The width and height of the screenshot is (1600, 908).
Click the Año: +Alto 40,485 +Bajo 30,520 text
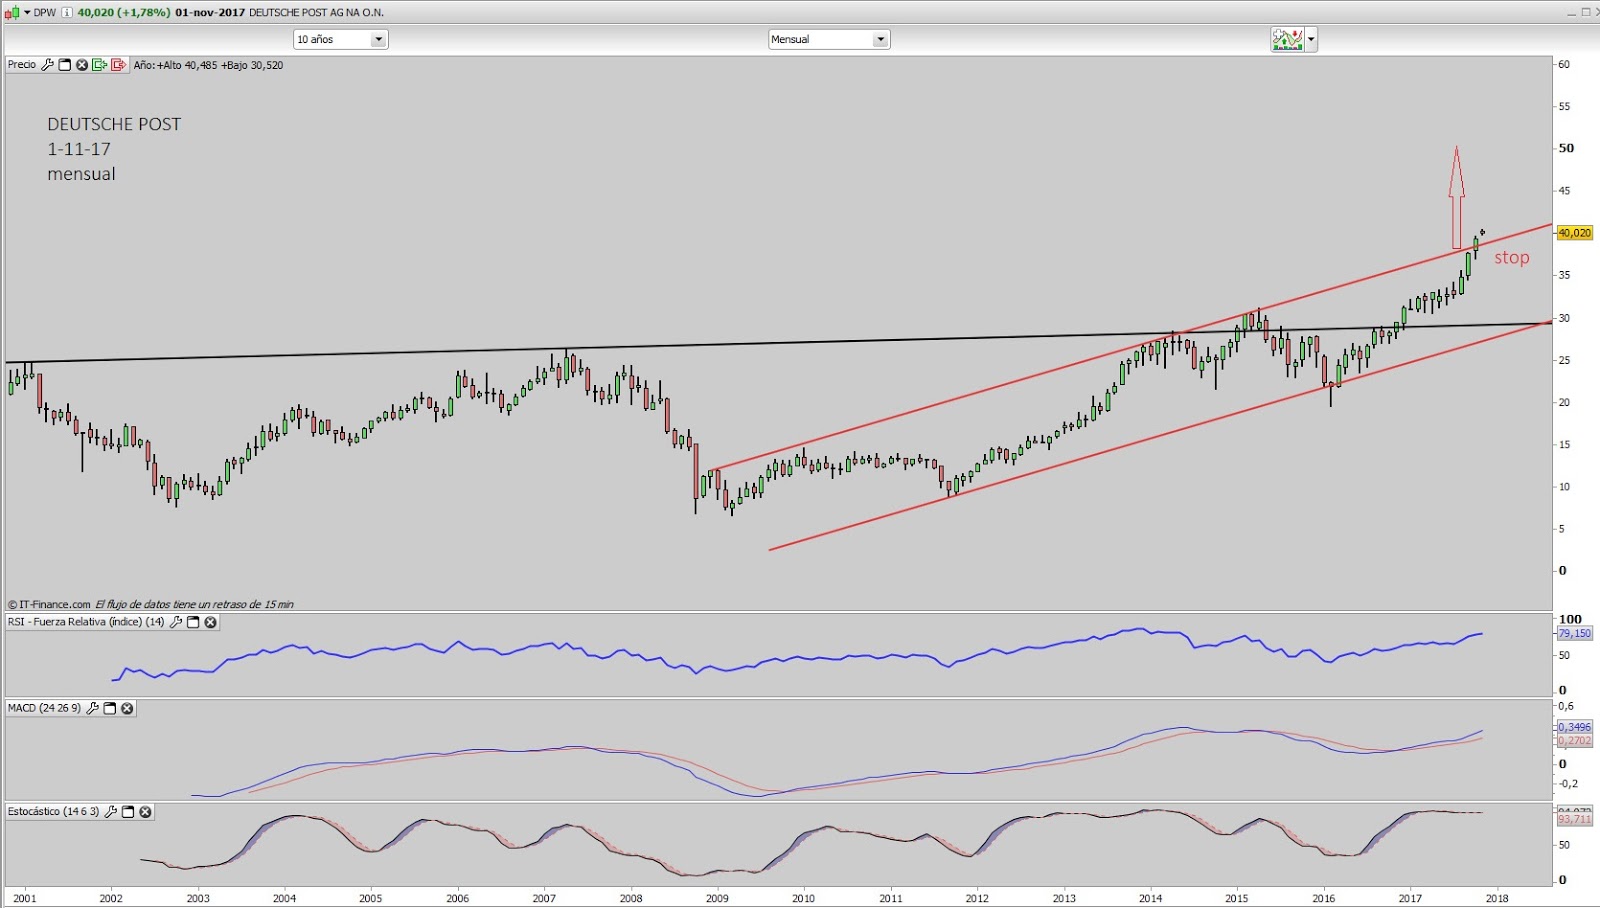[x=208, y=65]
